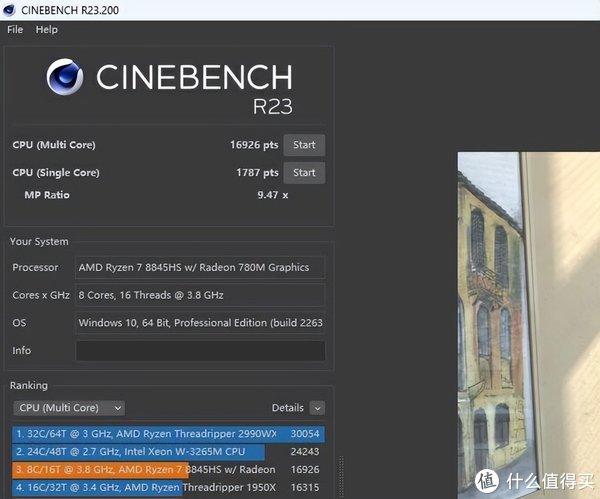
Task: Click the 16926 pts multi core score
Action: tap(254, 145)
